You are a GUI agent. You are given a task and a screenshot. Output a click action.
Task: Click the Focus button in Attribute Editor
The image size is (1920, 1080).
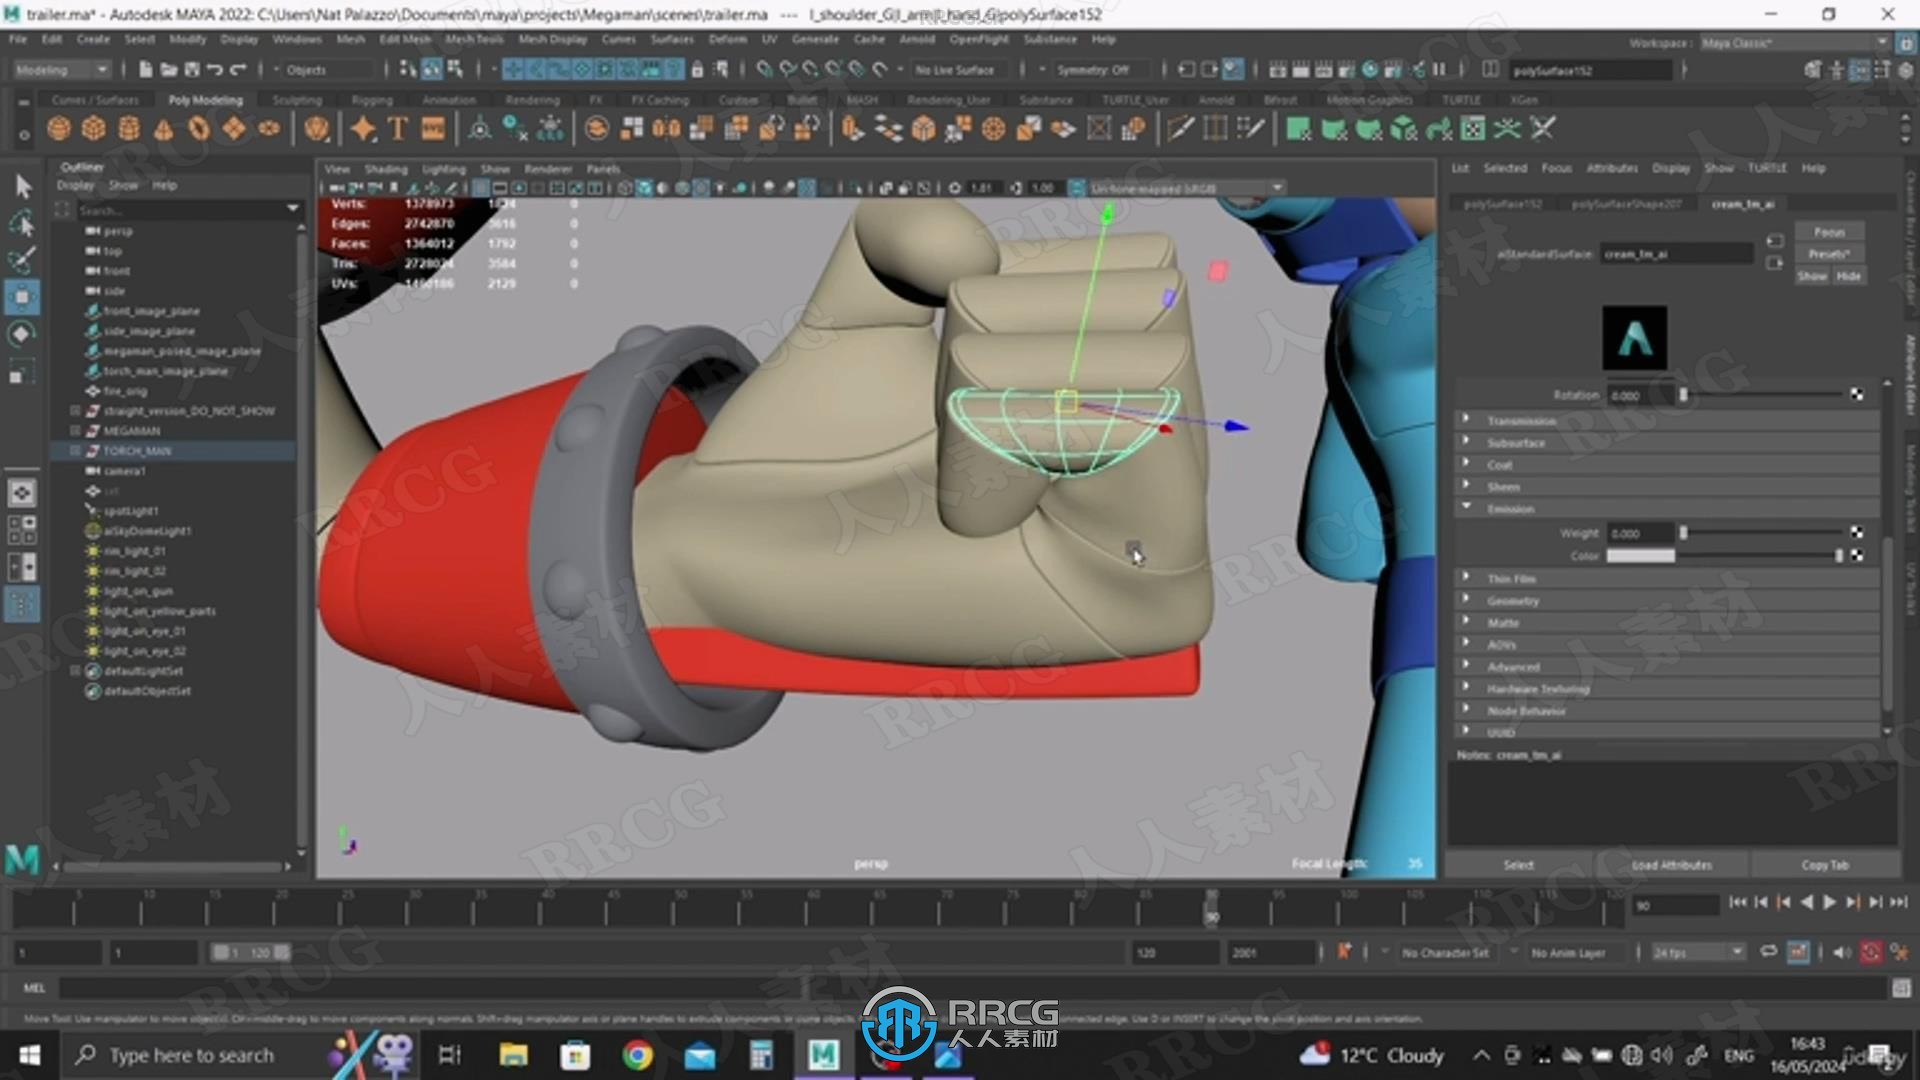1829,232
